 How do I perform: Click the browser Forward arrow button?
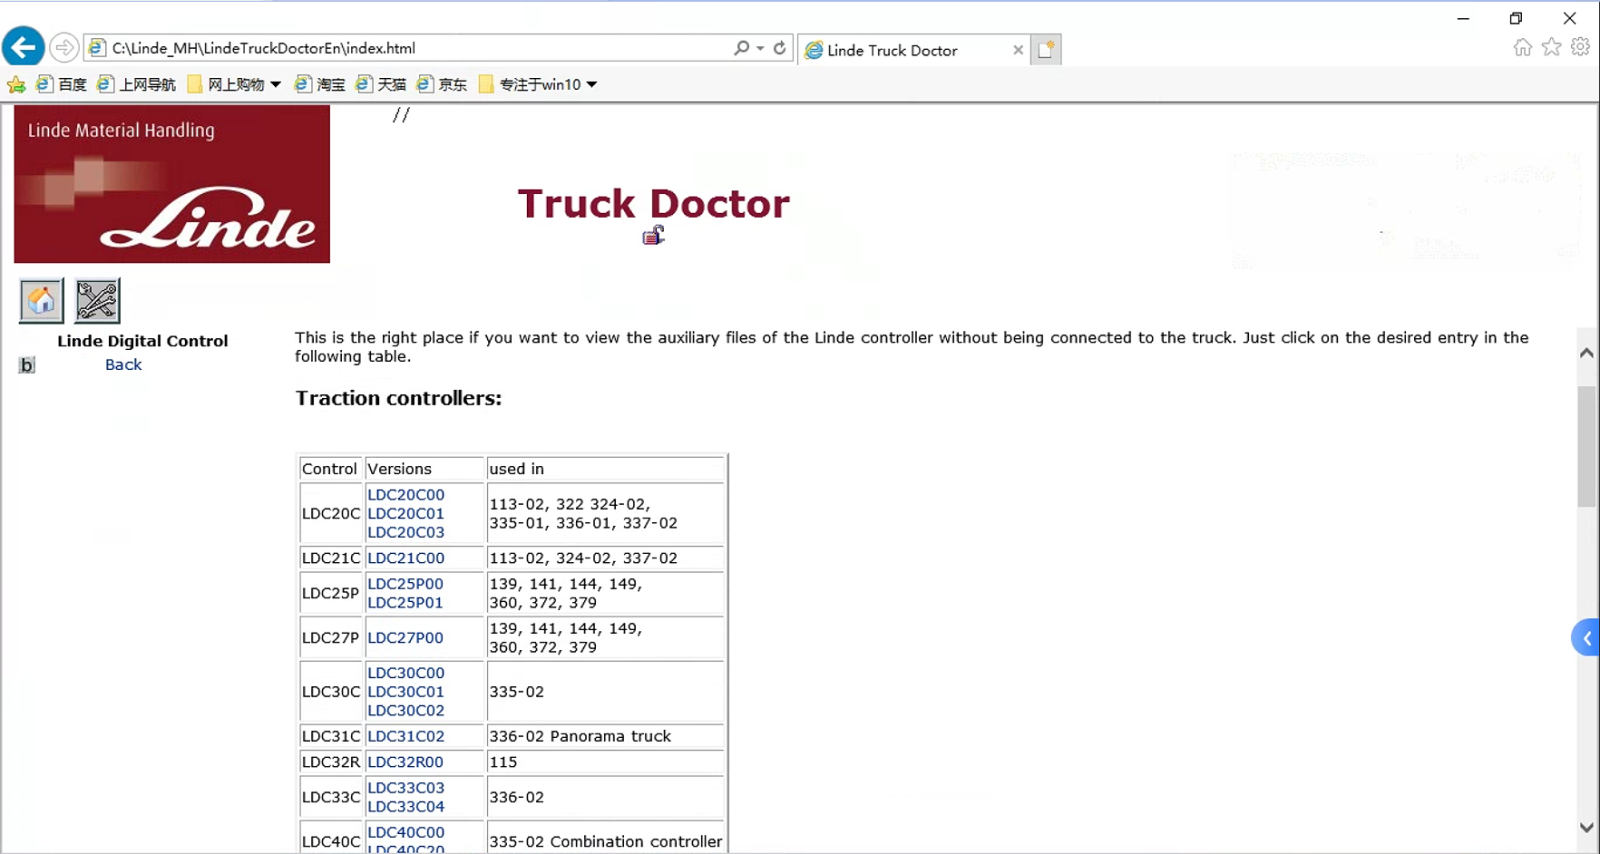click(x=64, y=47)
